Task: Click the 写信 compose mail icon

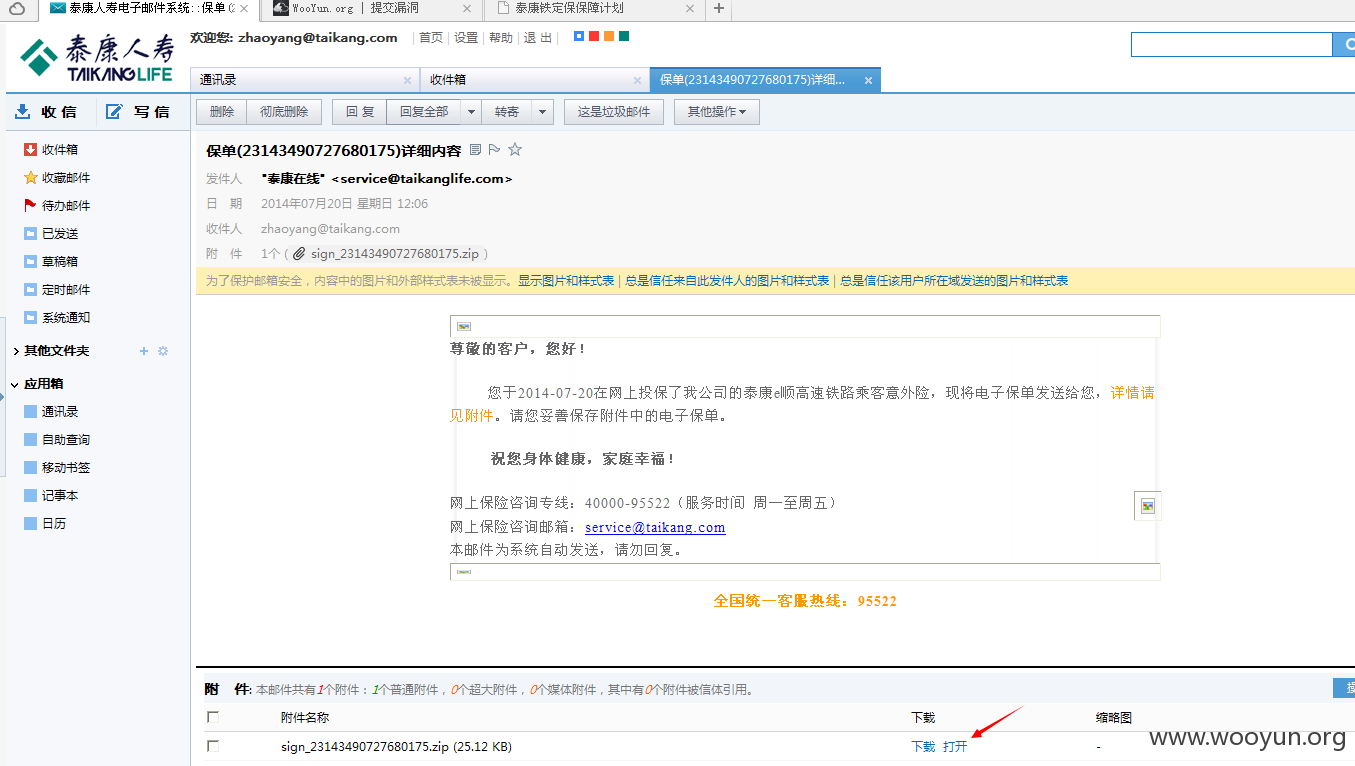Action: coord(115,112)
